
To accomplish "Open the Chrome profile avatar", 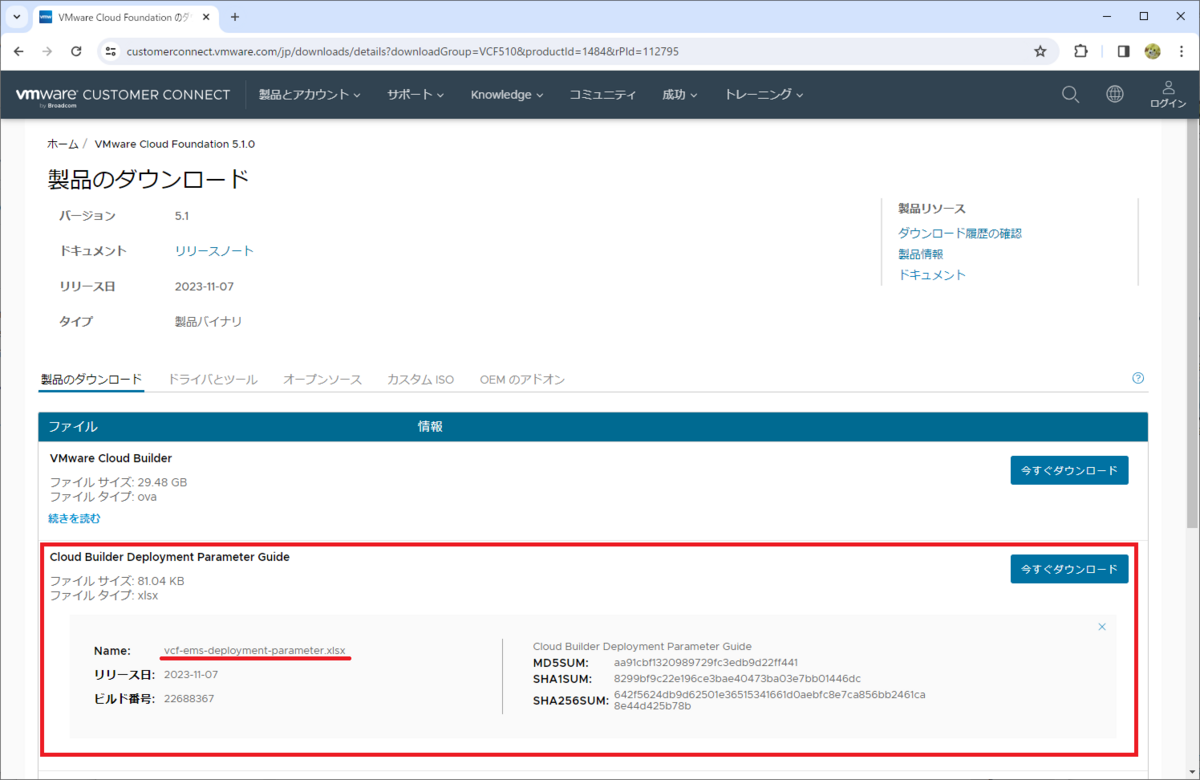I will (x=1152, y=51).
